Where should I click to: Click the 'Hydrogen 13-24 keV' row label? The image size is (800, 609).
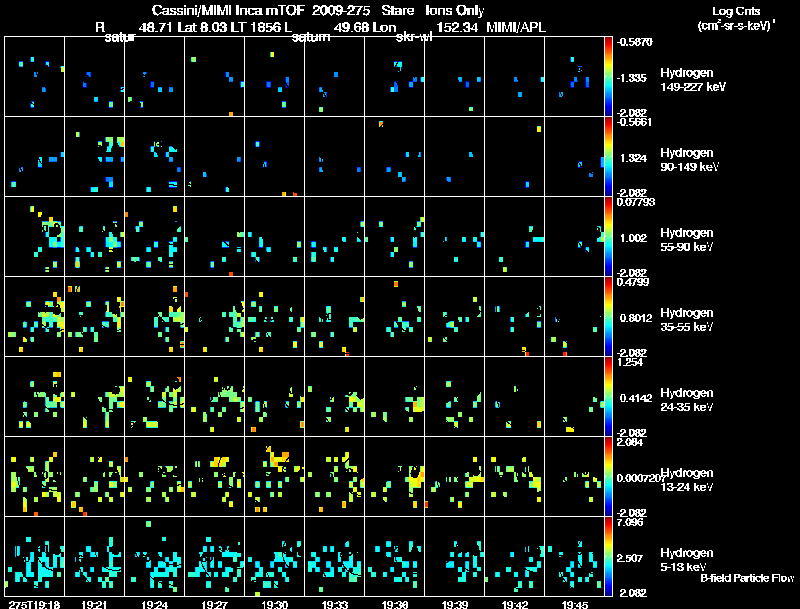point(687,480)
